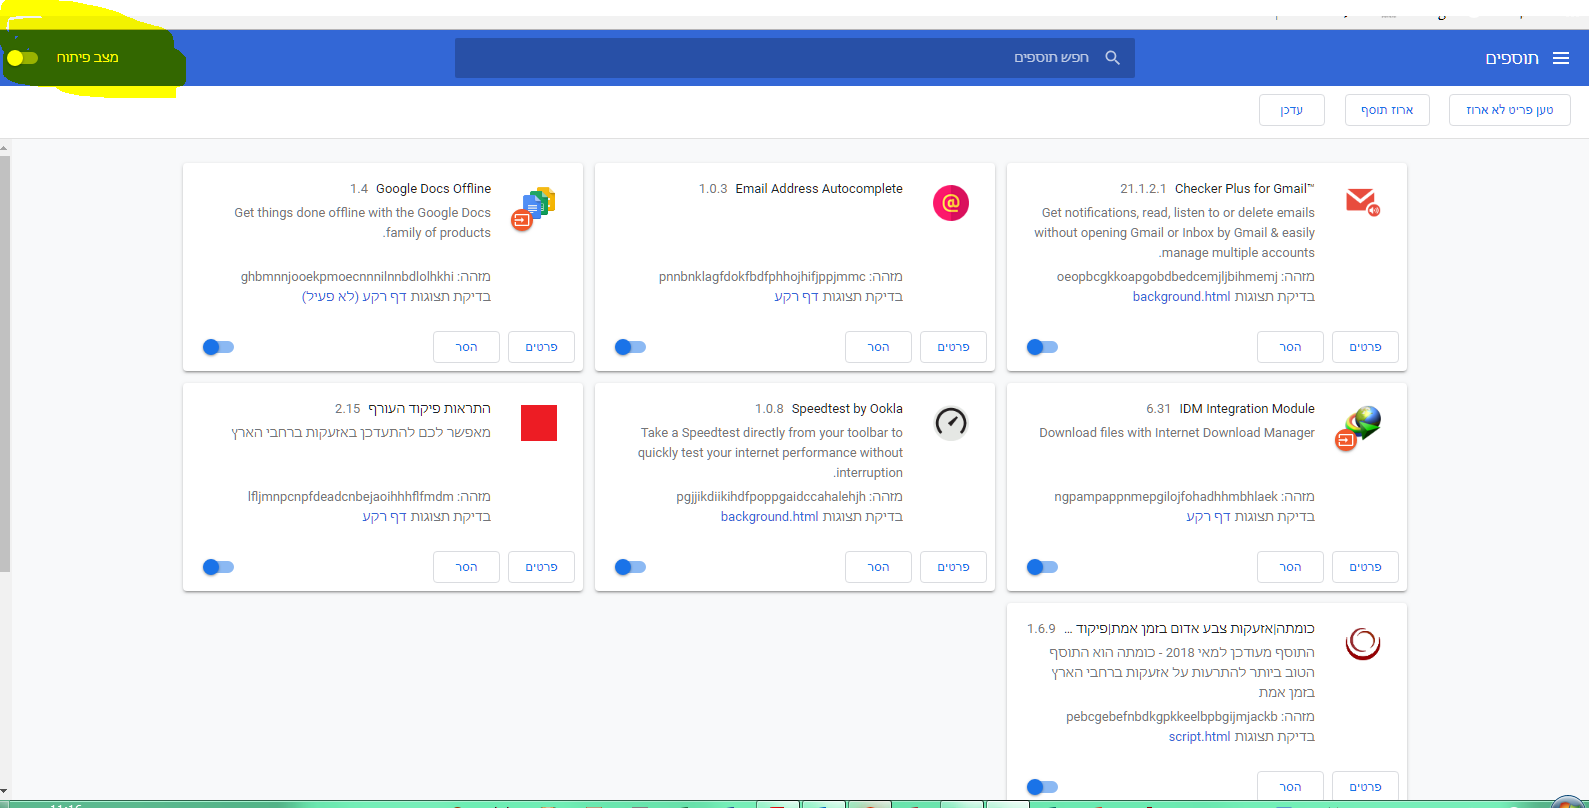Disable the Speedtest by Ookla extension
Viewport: 1589px width, 808px height.
pos(630,567)
